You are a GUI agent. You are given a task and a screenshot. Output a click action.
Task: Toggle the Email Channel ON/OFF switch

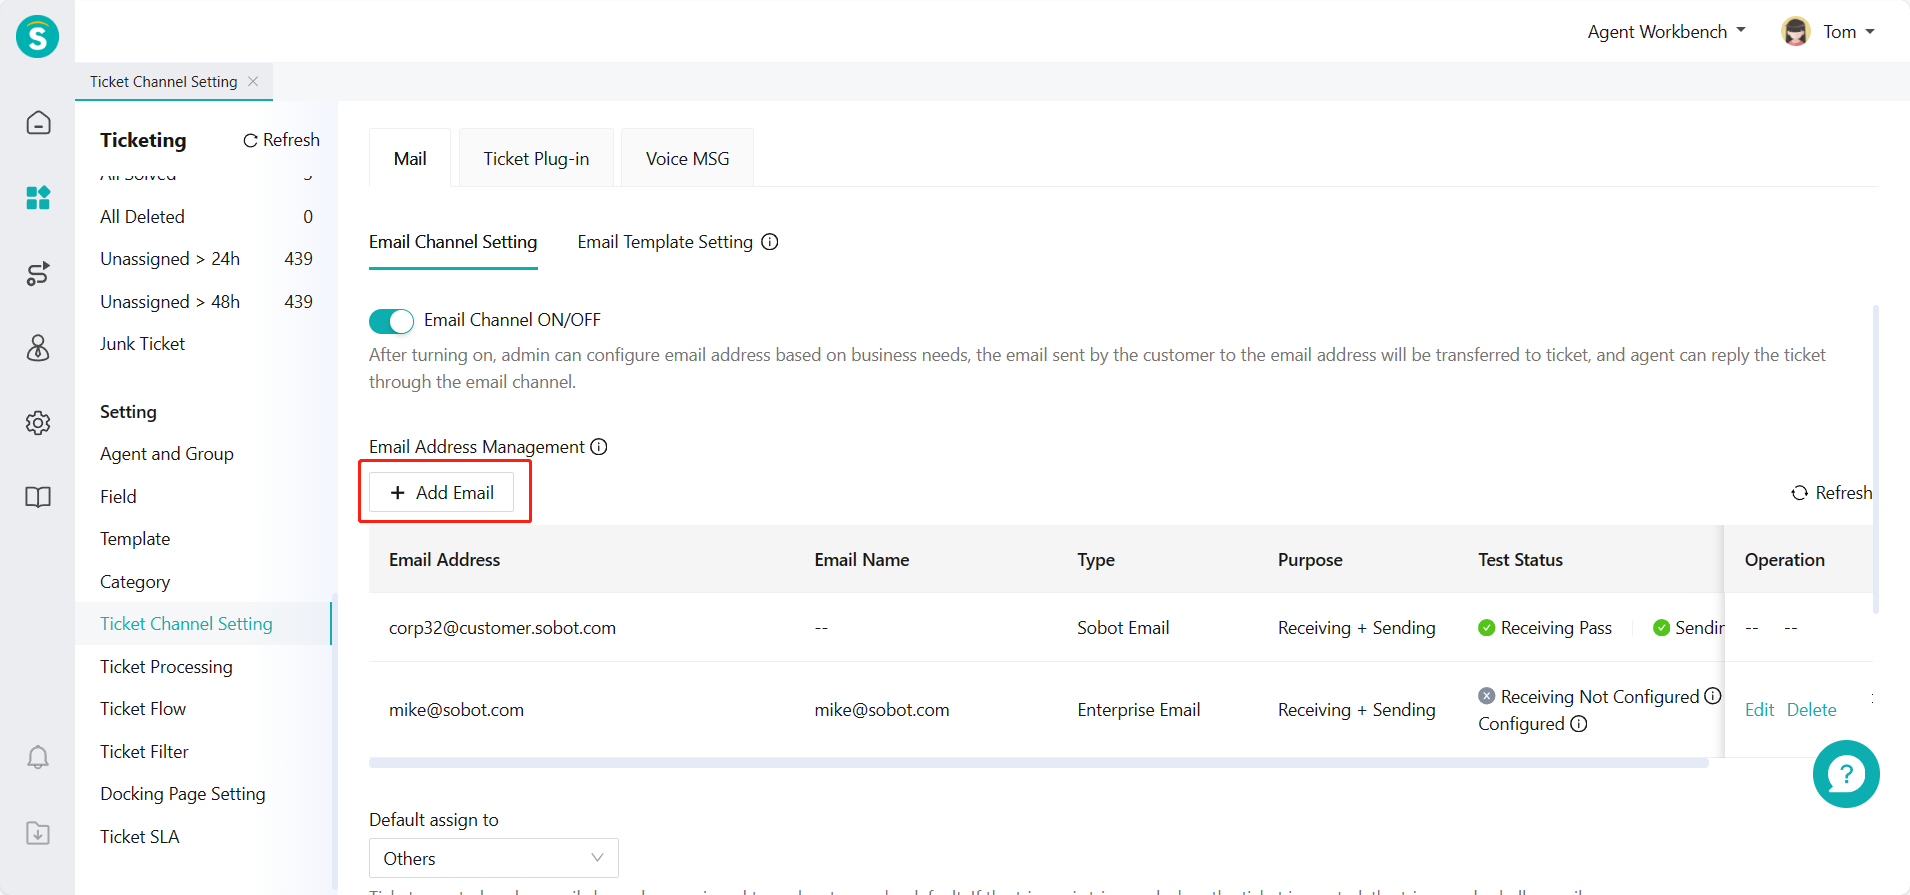(x=391, y=321)
